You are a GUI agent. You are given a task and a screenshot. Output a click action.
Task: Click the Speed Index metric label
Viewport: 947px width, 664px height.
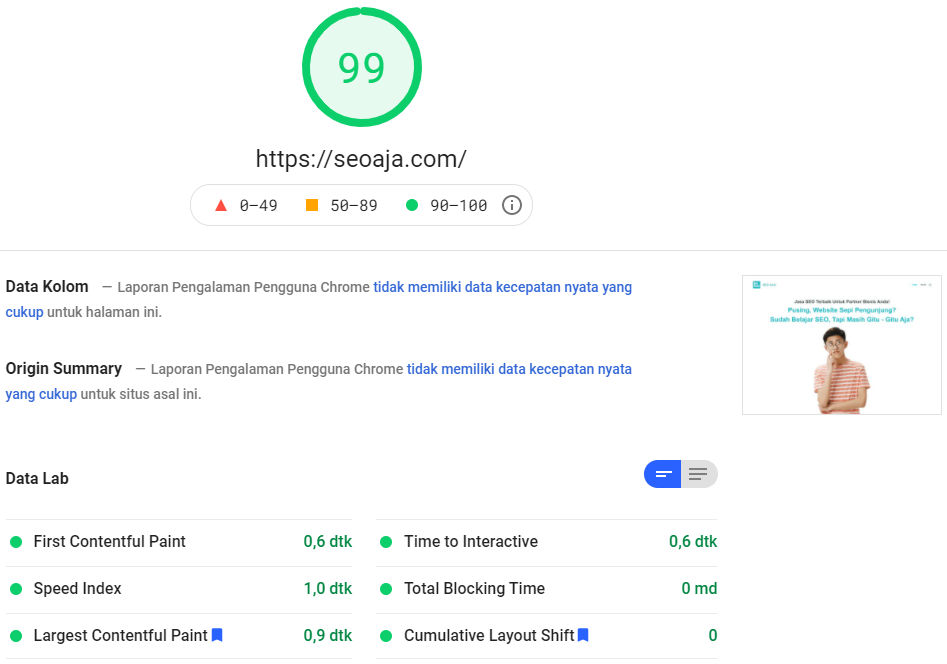[77, 588]
